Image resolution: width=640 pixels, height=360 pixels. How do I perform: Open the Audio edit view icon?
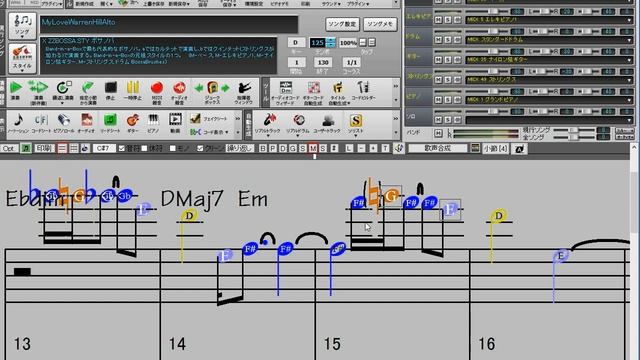point(87,120)
